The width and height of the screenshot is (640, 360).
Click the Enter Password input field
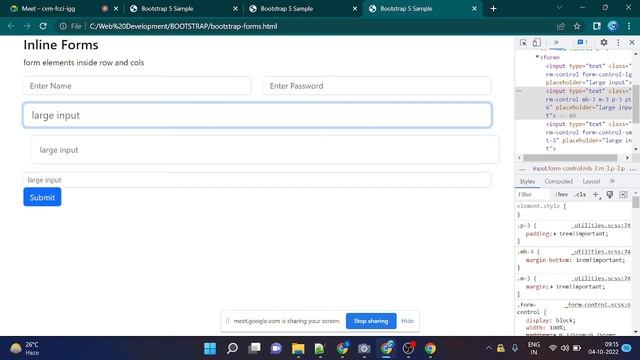pos(377,86)
